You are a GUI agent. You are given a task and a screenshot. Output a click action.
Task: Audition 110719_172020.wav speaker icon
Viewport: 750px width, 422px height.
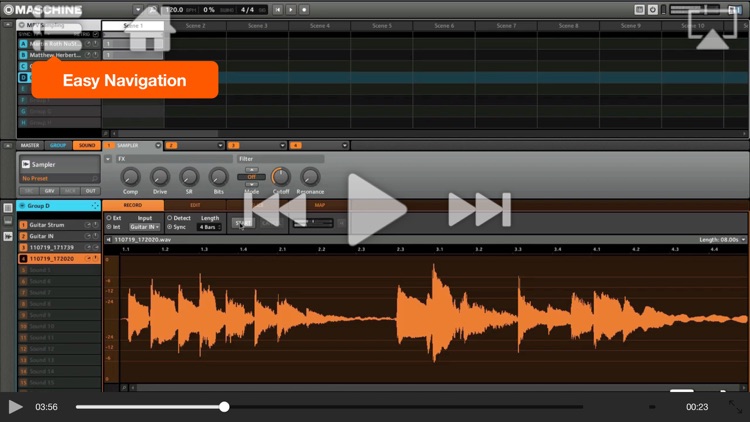click(109, 240)
